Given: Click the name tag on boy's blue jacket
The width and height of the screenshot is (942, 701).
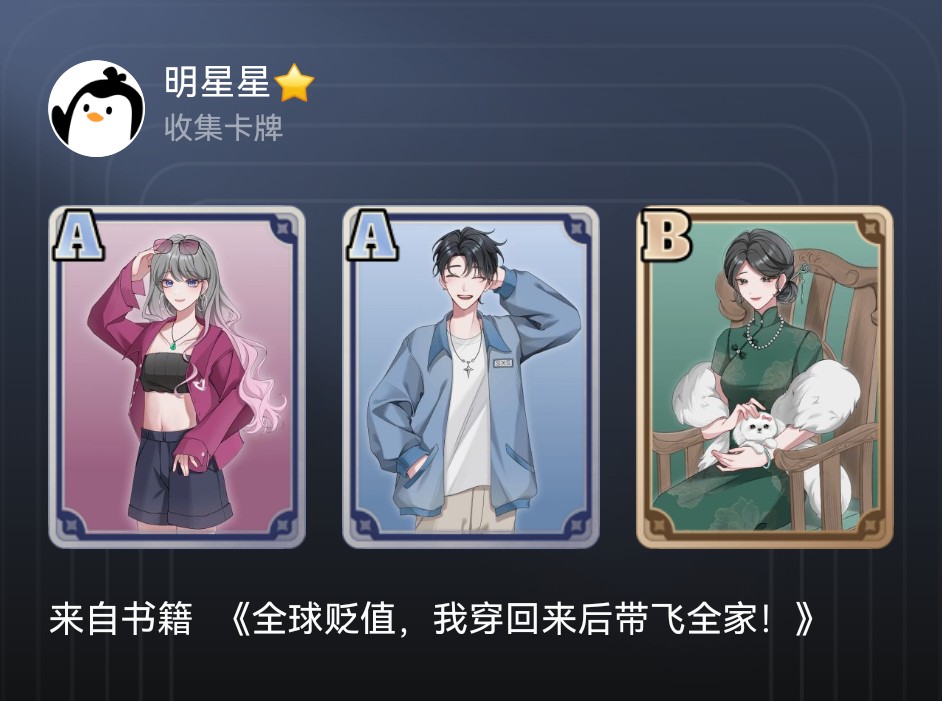Looking at the screenshot, I should 502,363.
